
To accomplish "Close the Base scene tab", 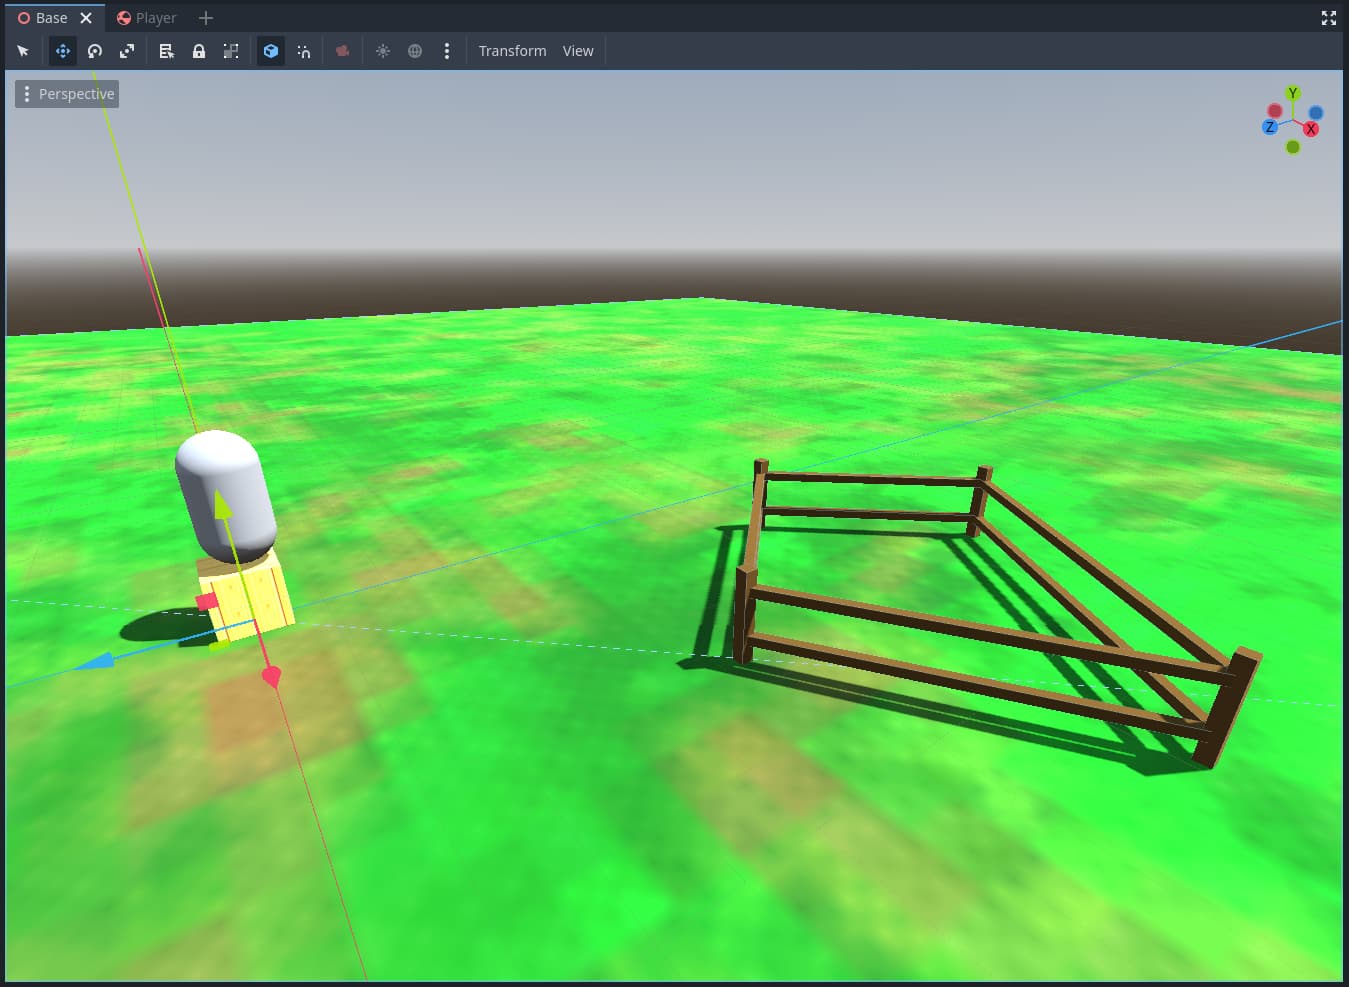I will [86, 18].
